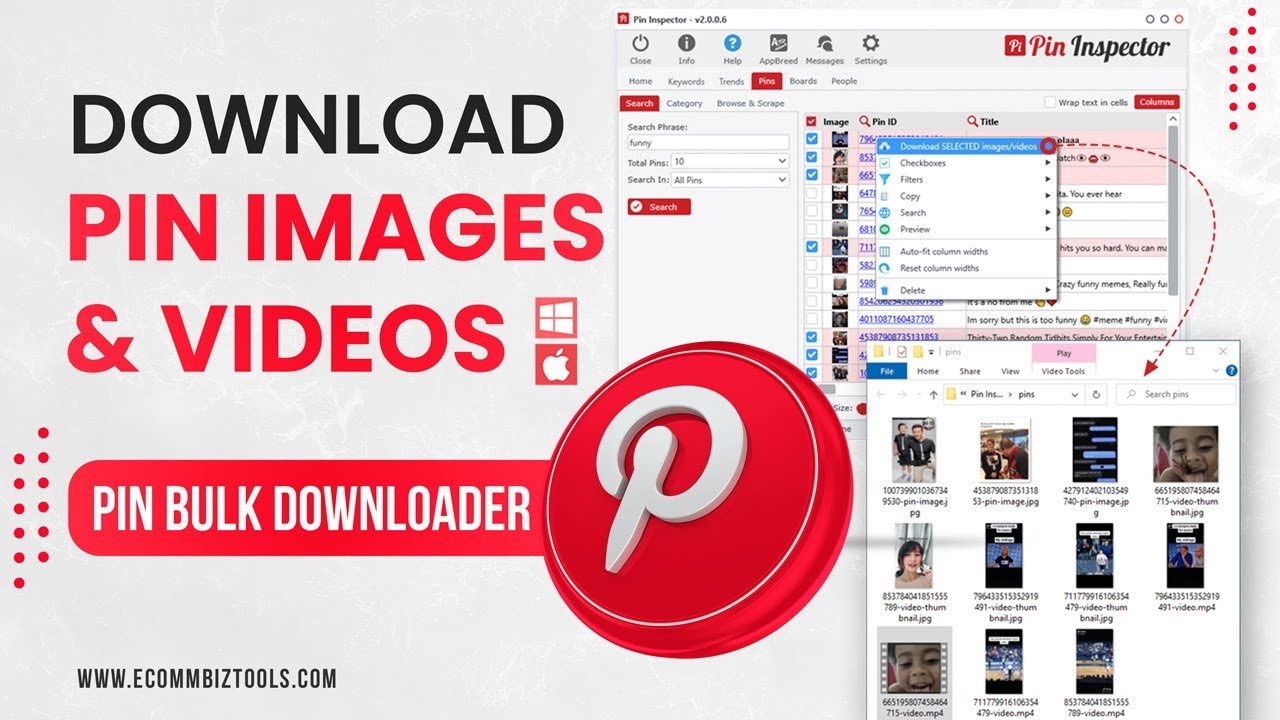The height and width of the screenshot is (720, 1280).
Task: Expand the Explorer address bar history dropdown
Action: point(1077,394)
